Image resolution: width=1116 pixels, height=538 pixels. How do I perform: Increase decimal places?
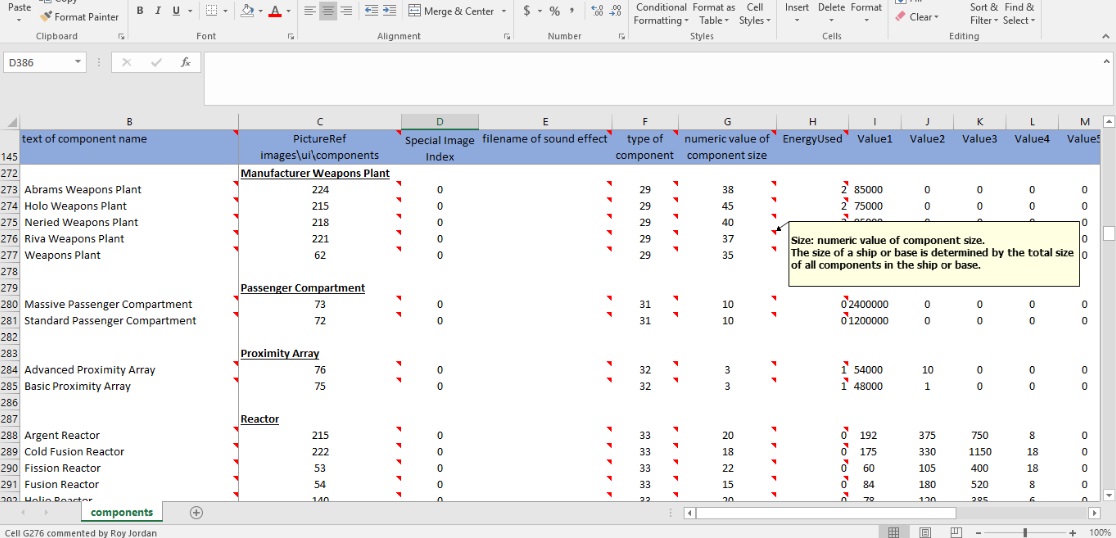tap(597, 11)
